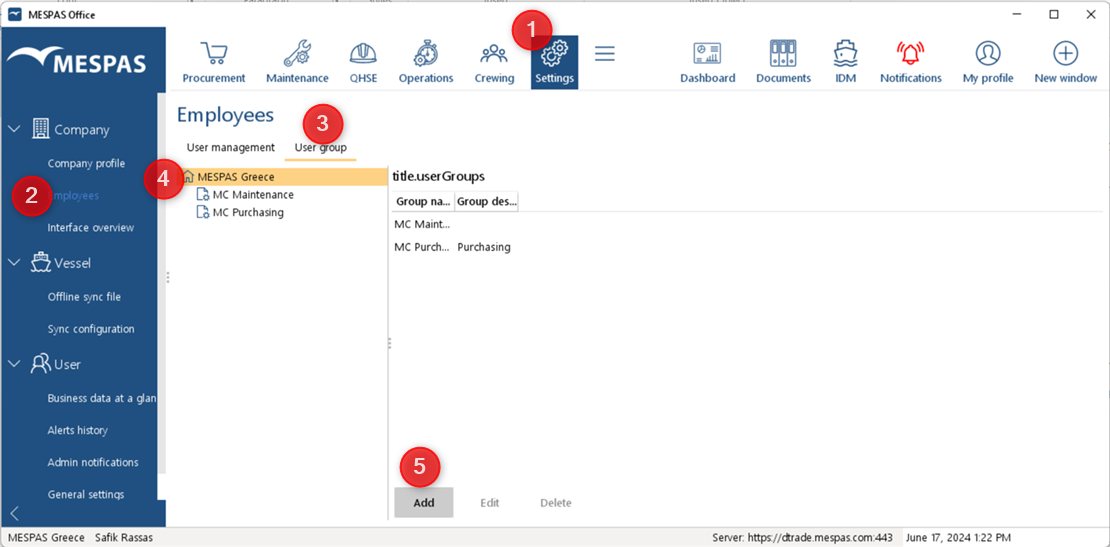Open the hamburger menu in top toolbar
1110x547 pixels.
click(605, 54)
